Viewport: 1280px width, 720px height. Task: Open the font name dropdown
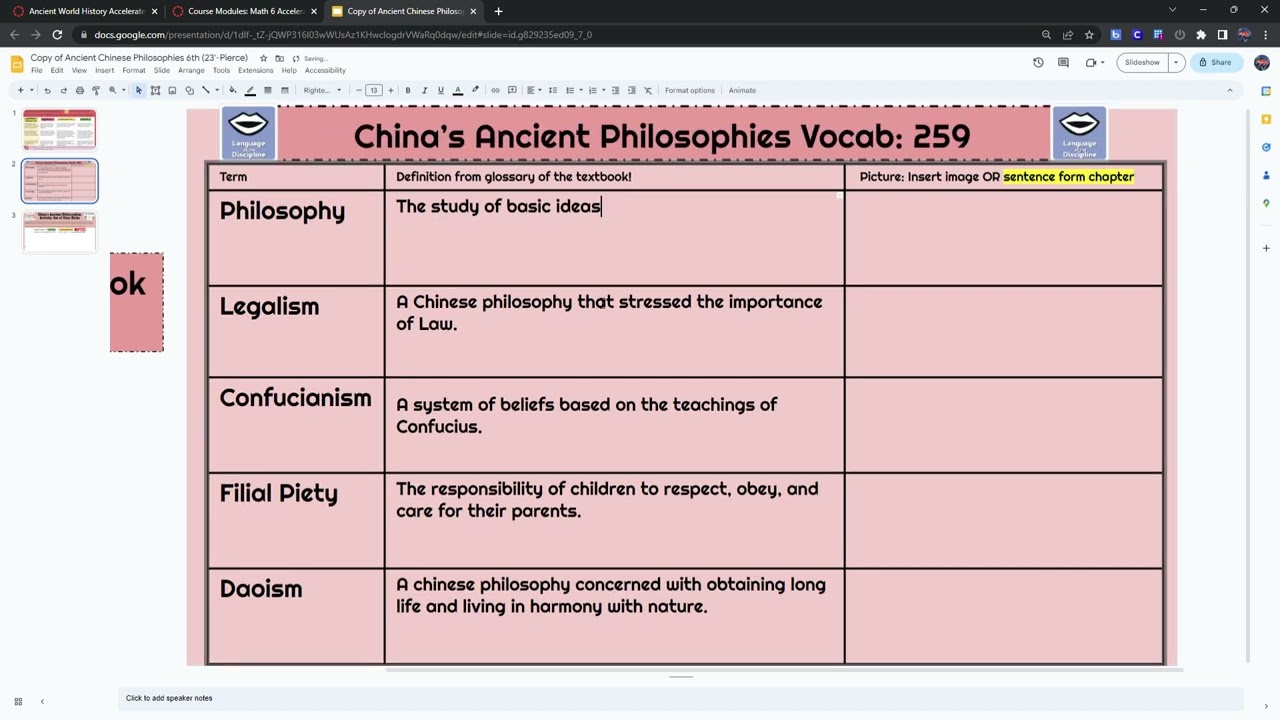pos(323,90)
